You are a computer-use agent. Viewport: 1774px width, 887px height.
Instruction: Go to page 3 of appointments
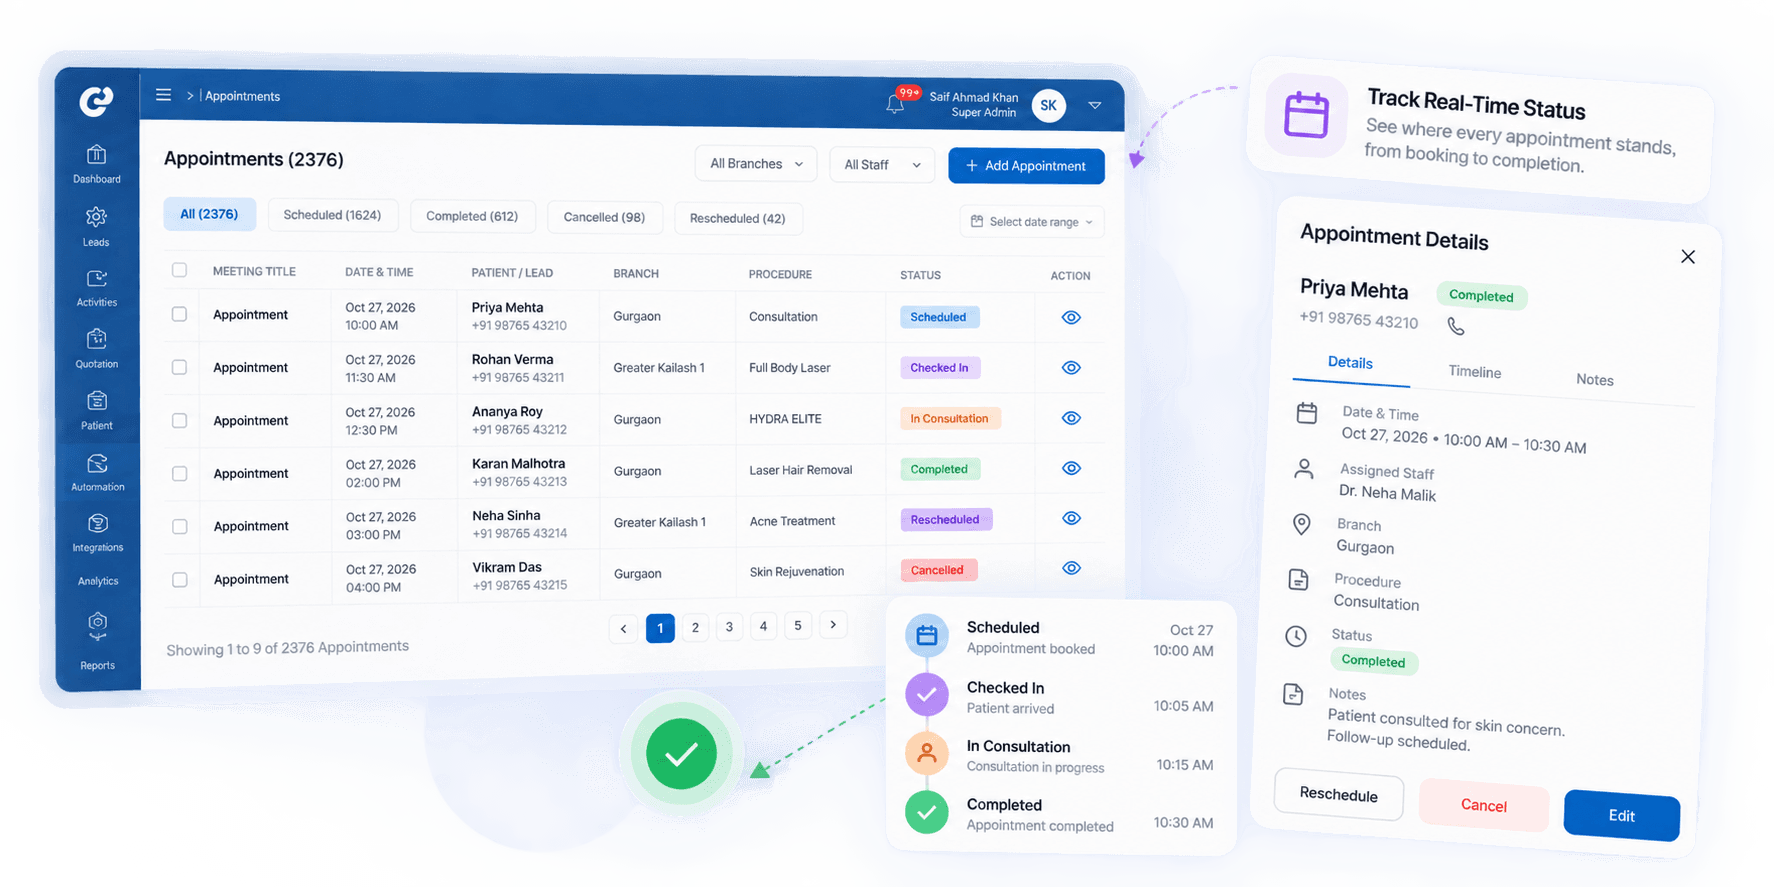[x=729, y=627]
